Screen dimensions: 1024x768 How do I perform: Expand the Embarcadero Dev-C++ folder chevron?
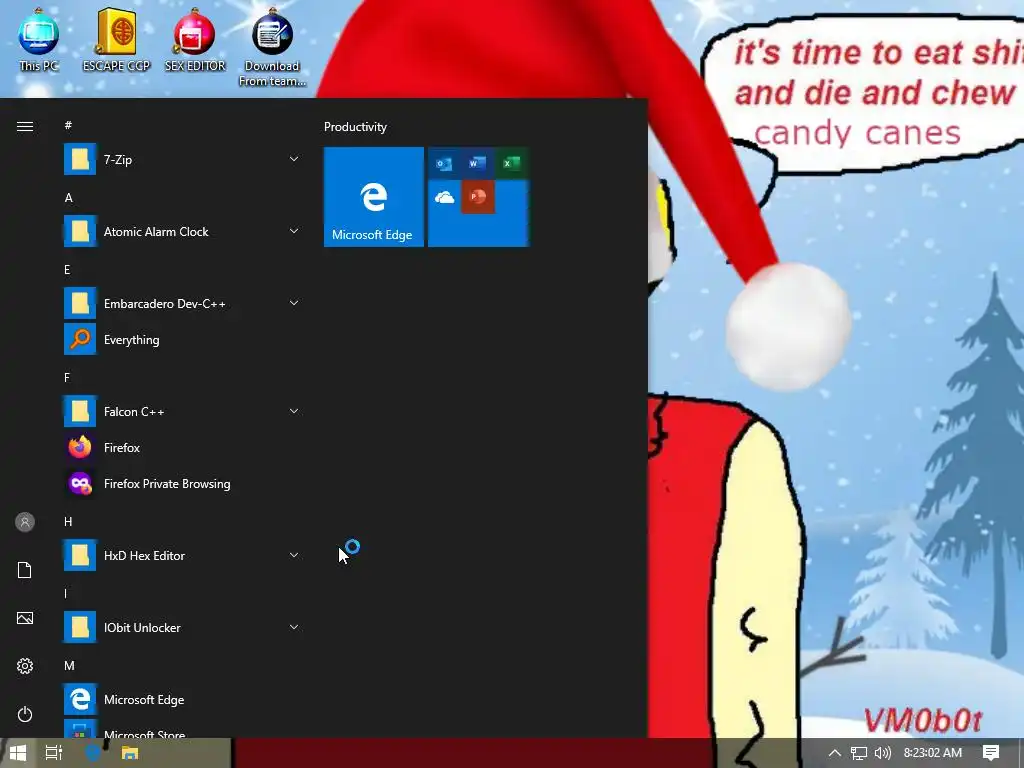click(294, 303)
